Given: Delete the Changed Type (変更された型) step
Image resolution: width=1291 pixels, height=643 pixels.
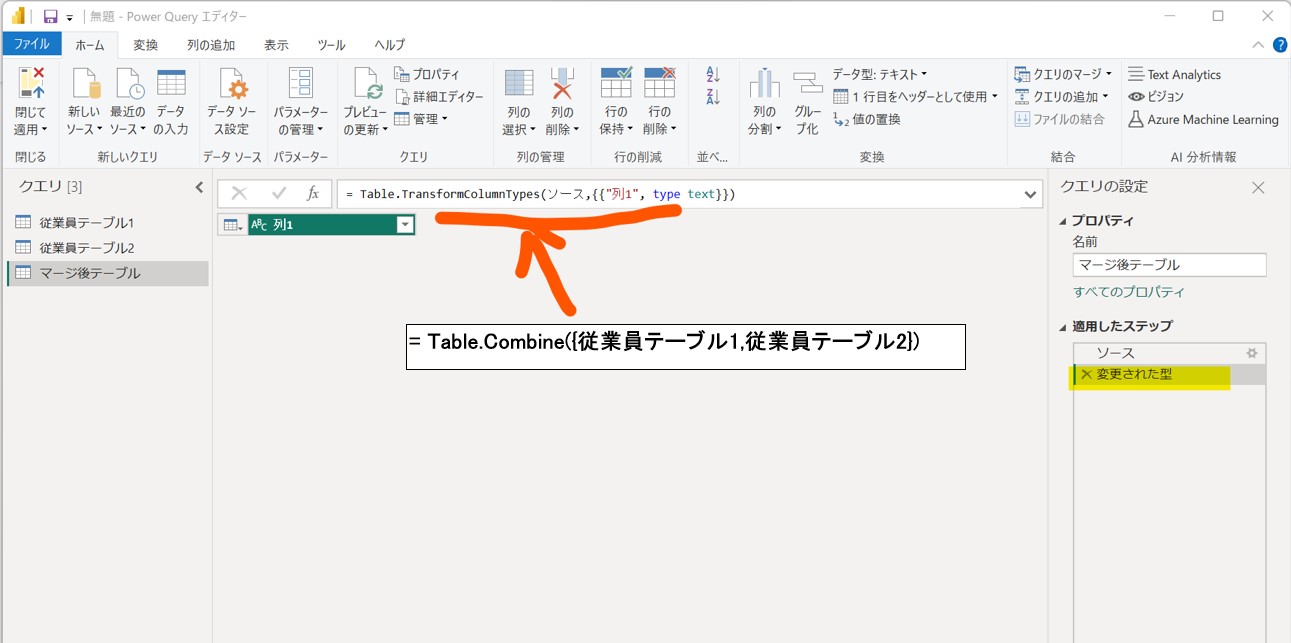Looking at the screenshot, I should tap(1086, 374).
